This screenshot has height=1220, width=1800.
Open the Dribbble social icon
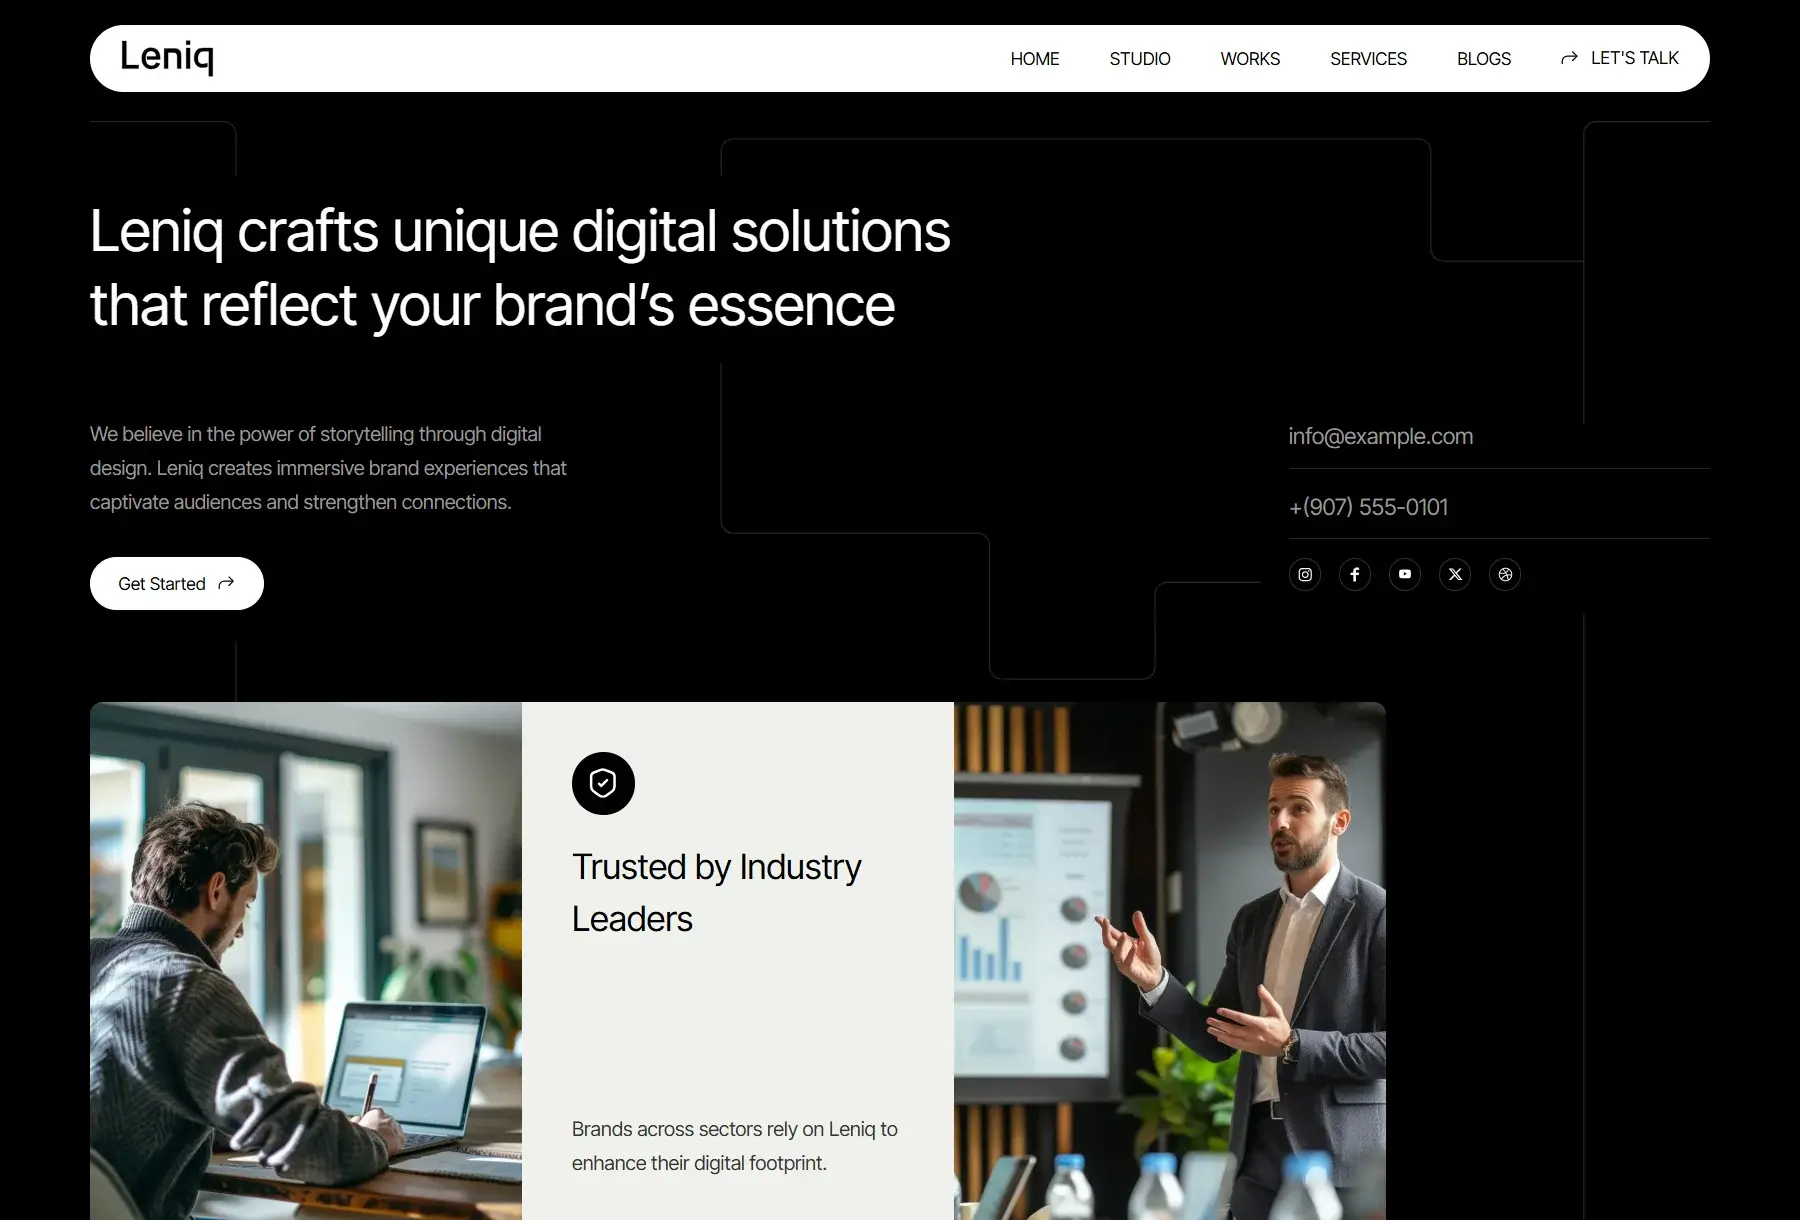click(1505, 574)
